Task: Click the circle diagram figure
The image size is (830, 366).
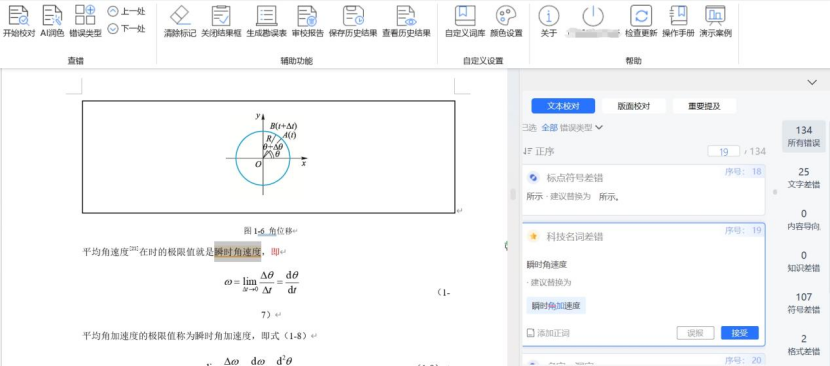Action: point(266,155)
